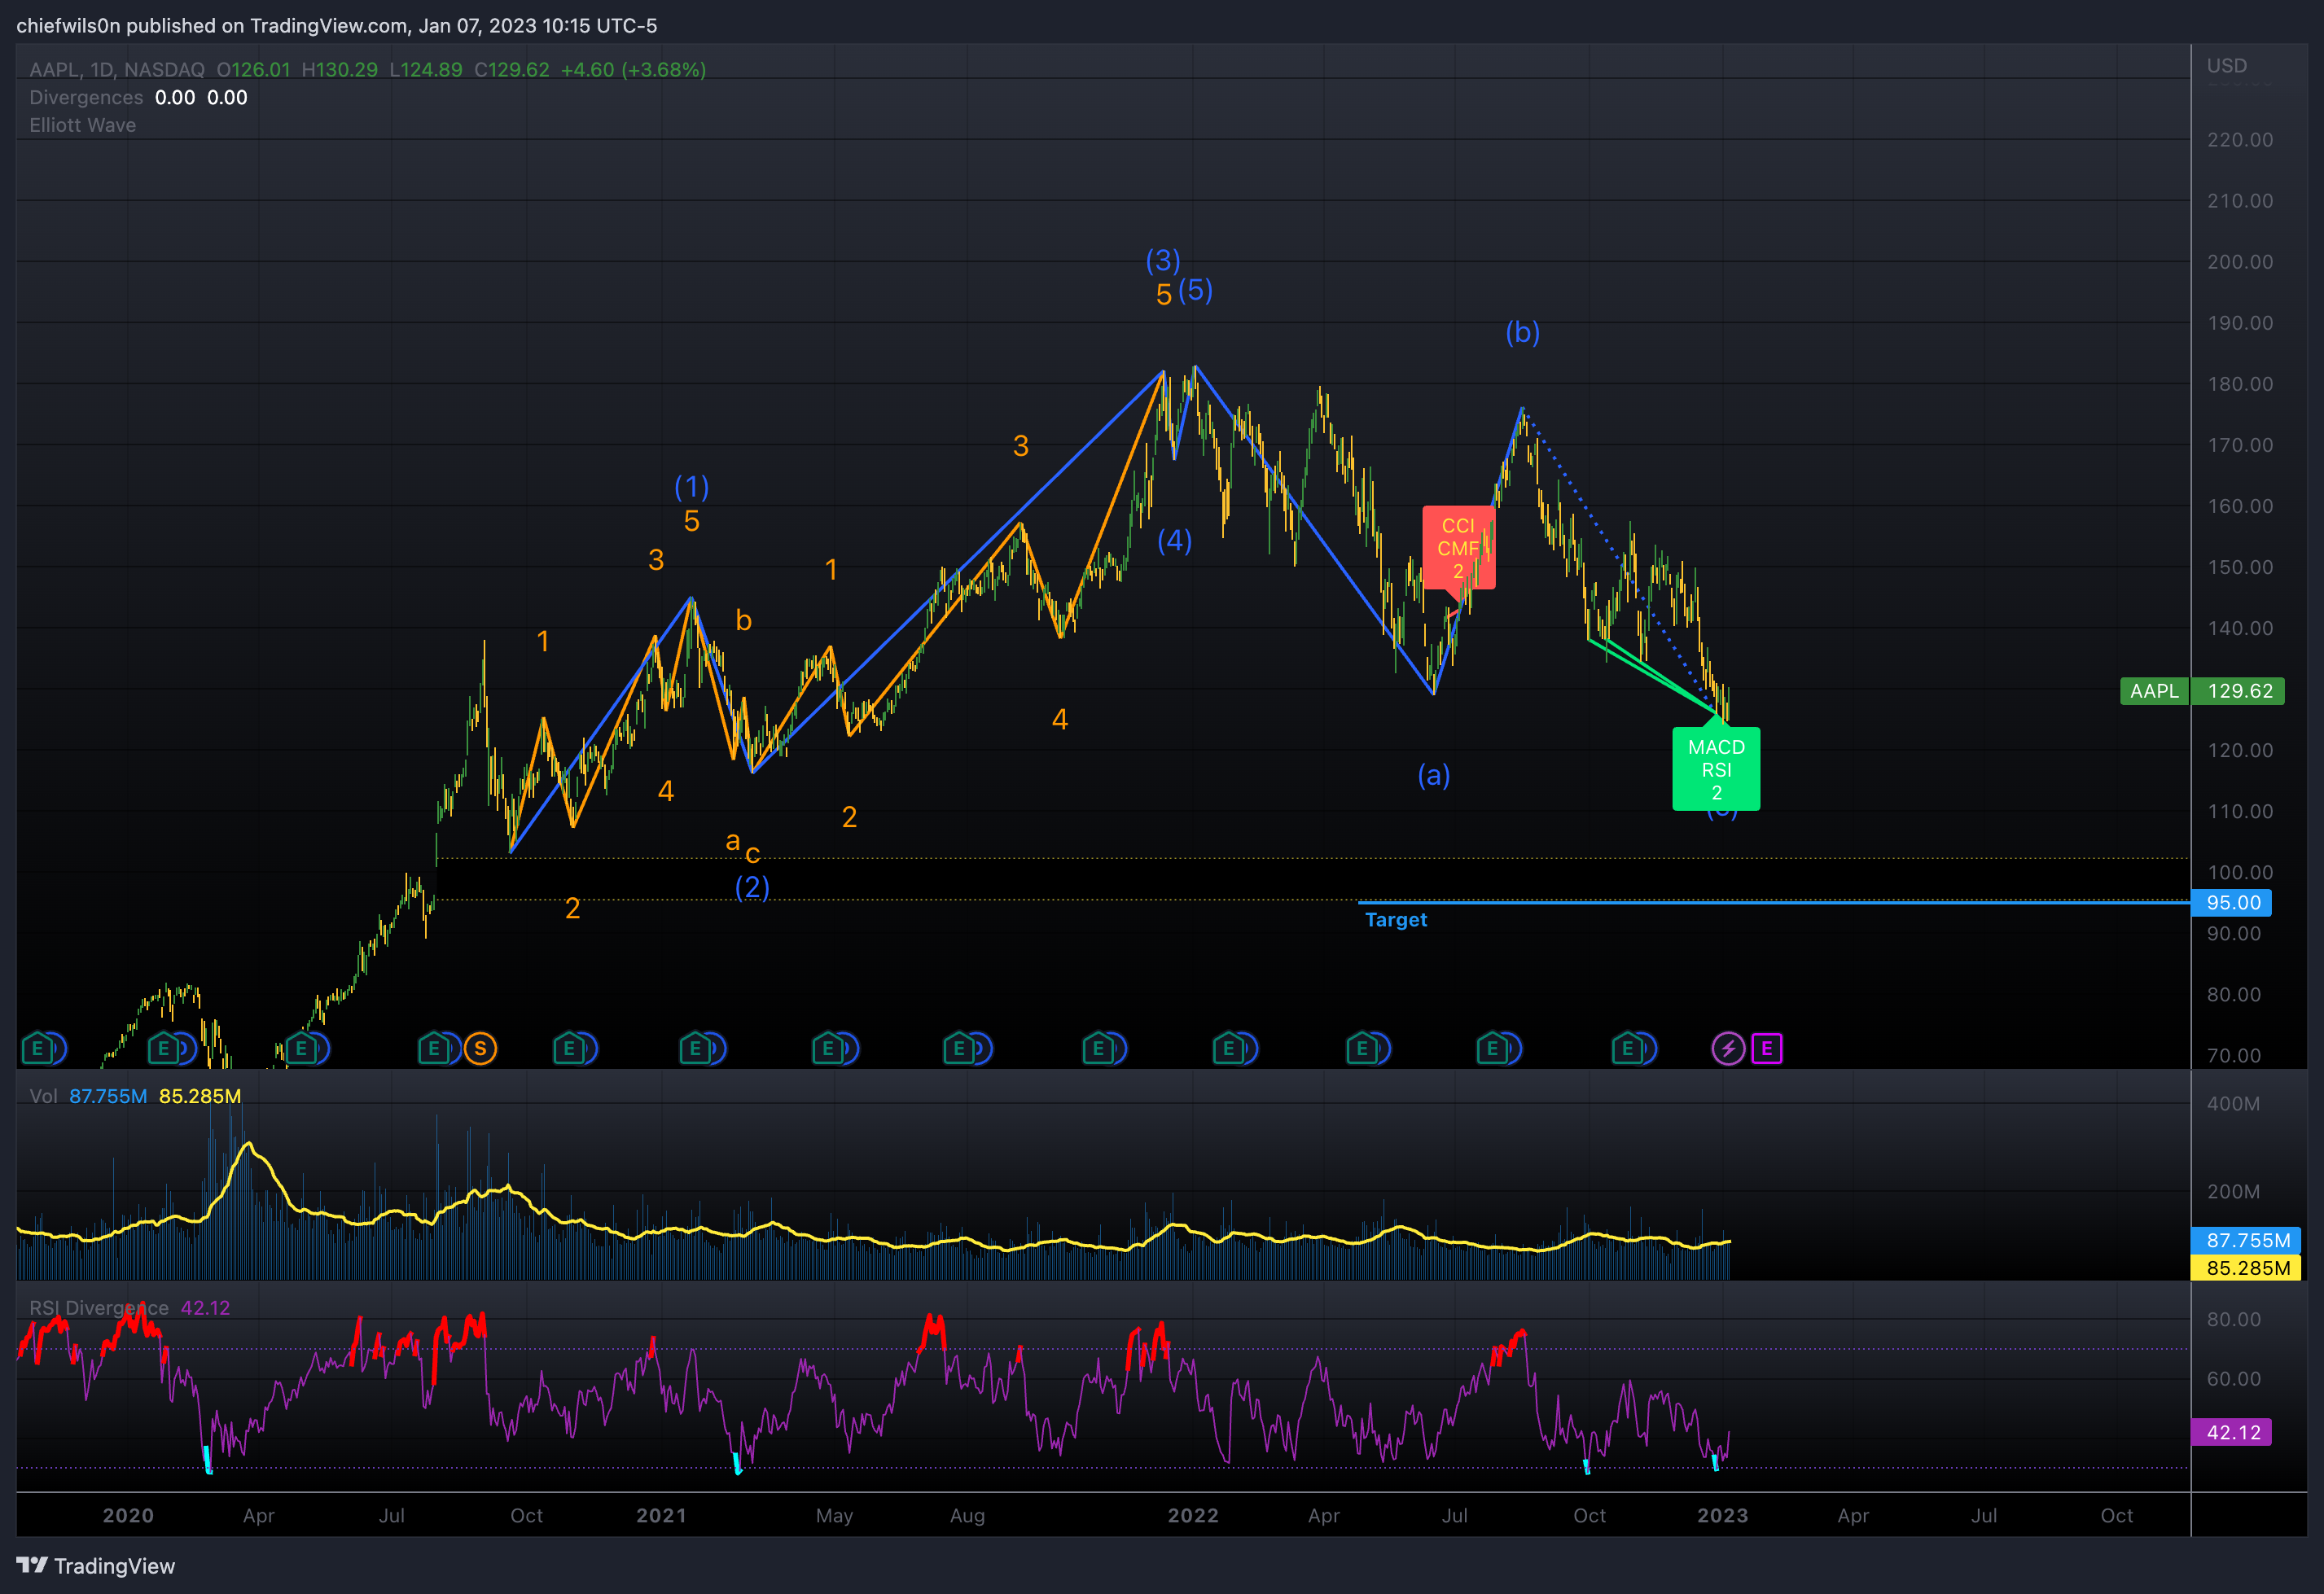The height and width of the screenshot is (1594, 2324).
Task: Click the USD currency label on price axis
Action: point(2227,65)
